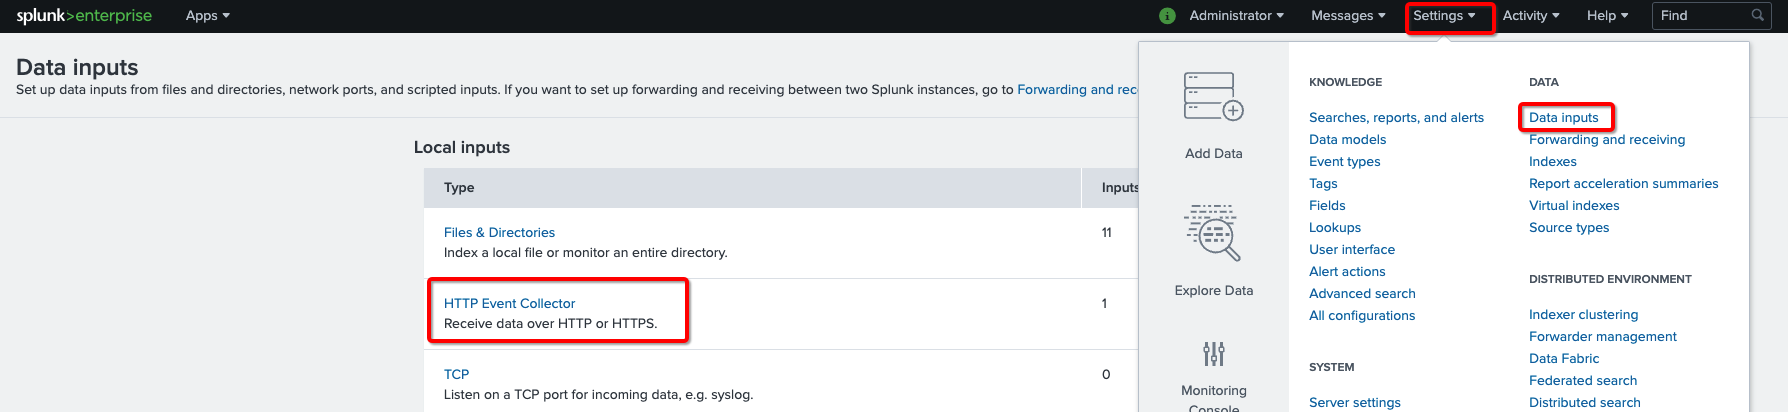The image size is (1788, 412).
Task: Open the Help menu
Action: [1607, 16]
